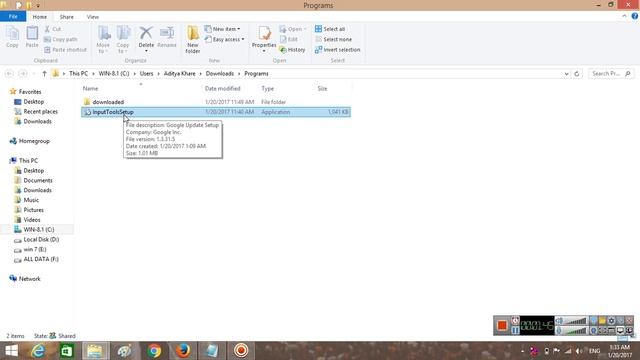The image size is (640, 360).
Task: Click Copy path in Clipboard group
Action: [x=60, y=40]
